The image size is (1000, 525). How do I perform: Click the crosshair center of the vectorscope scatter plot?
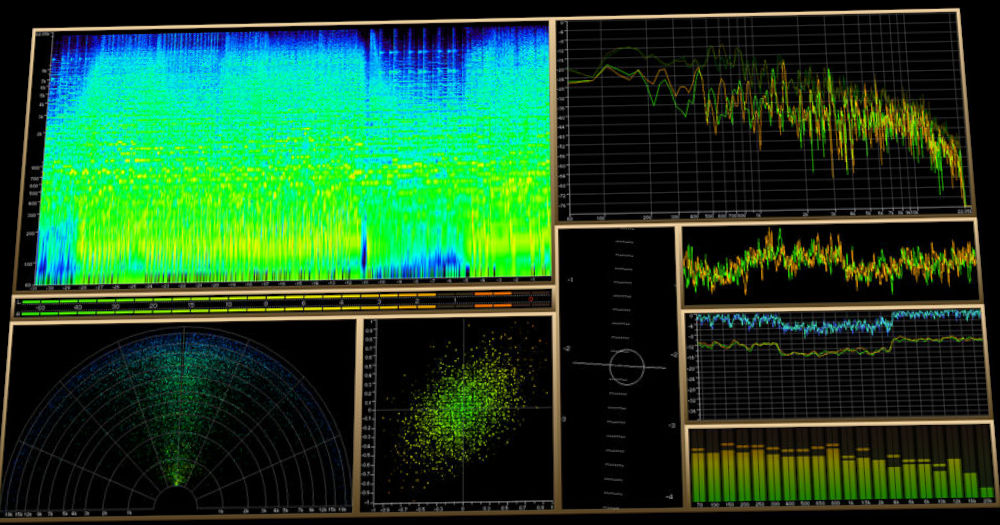point(461,407)
